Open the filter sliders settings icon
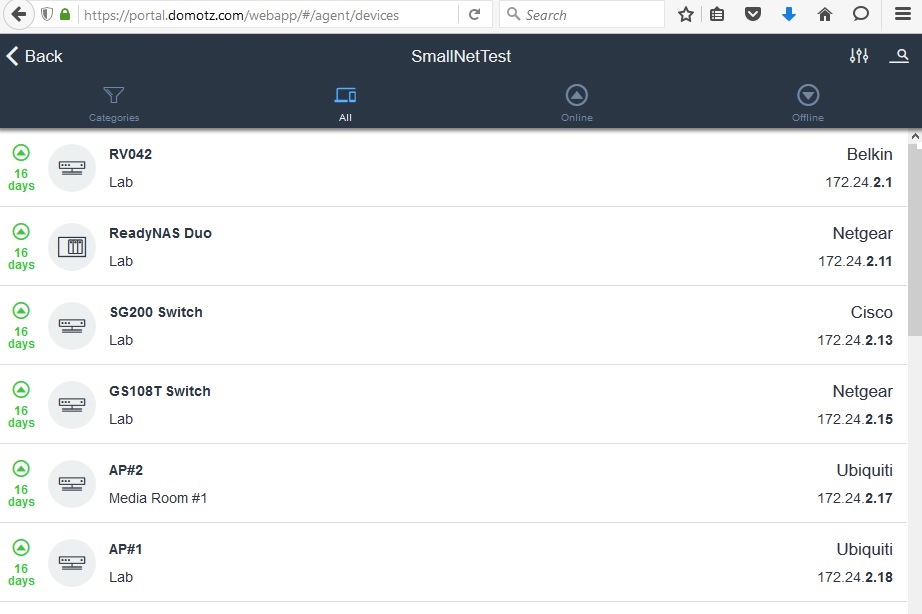Screen dimensions: 922x614 click(859, 56)
